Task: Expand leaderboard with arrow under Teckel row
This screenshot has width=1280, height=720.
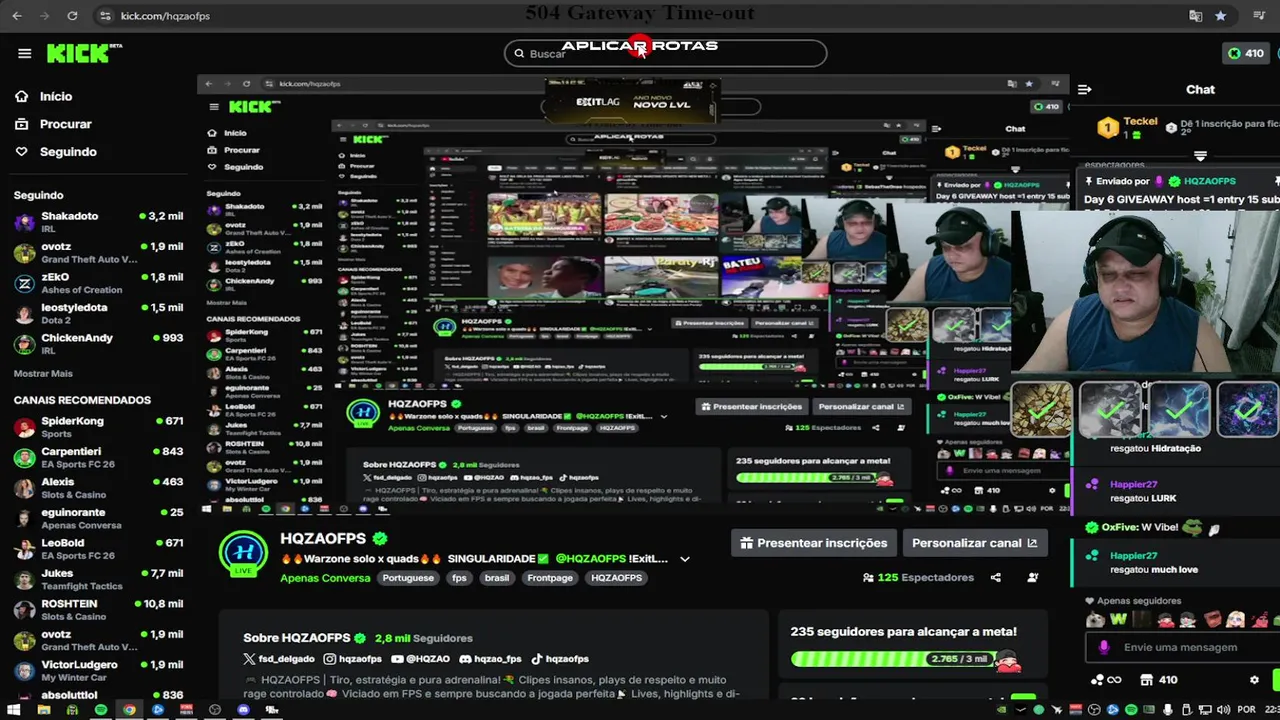Action: click(1200, 156)
